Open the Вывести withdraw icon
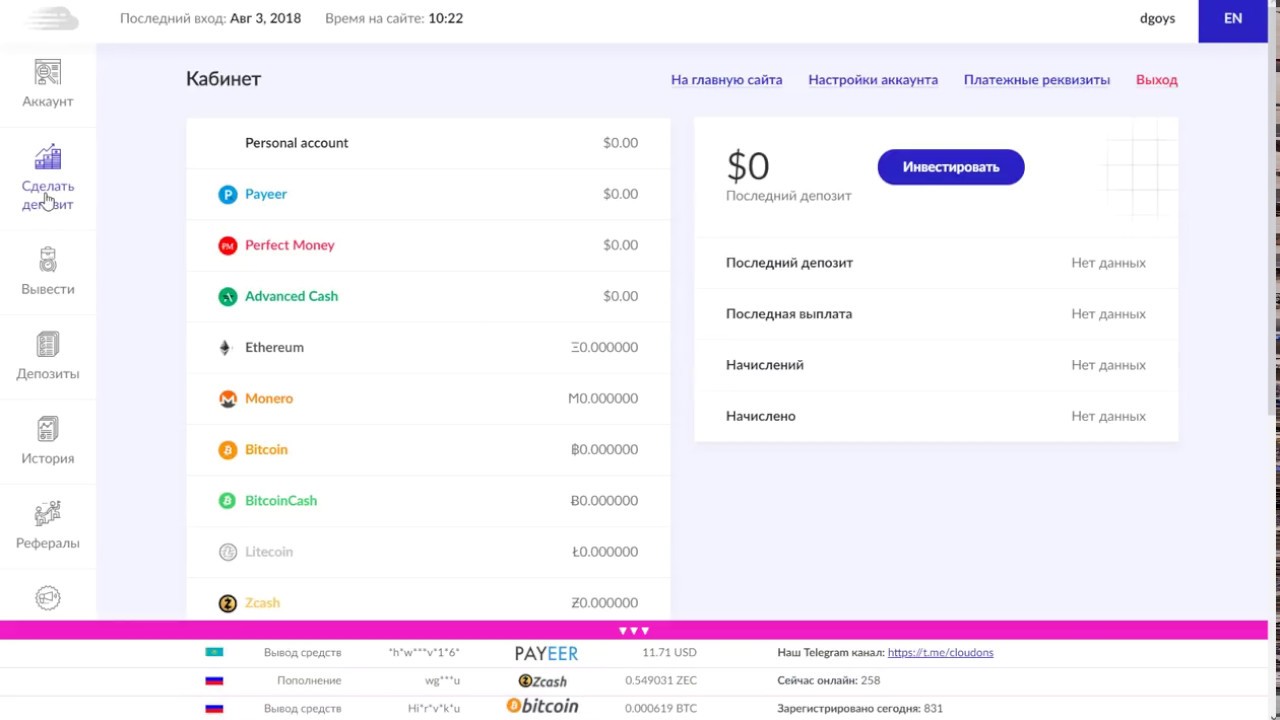The height and width of the screenshot is (720, 1280). (x=48, y=260)
